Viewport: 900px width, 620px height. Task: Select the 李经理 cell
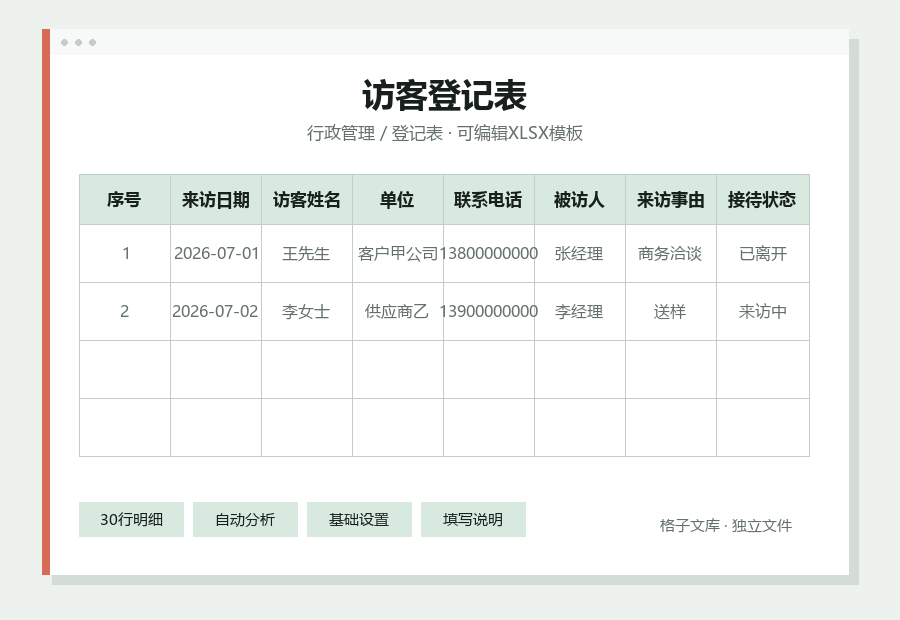(x=580, y=312)
